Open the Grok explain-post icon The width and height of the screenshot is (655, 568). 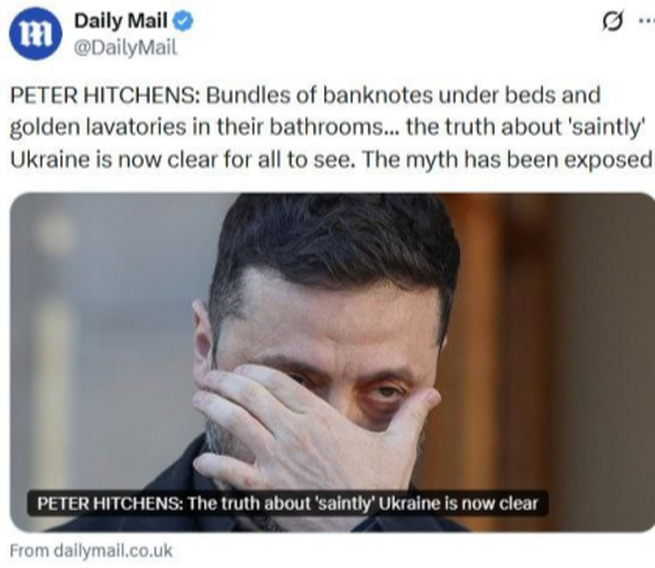[614, 22]
